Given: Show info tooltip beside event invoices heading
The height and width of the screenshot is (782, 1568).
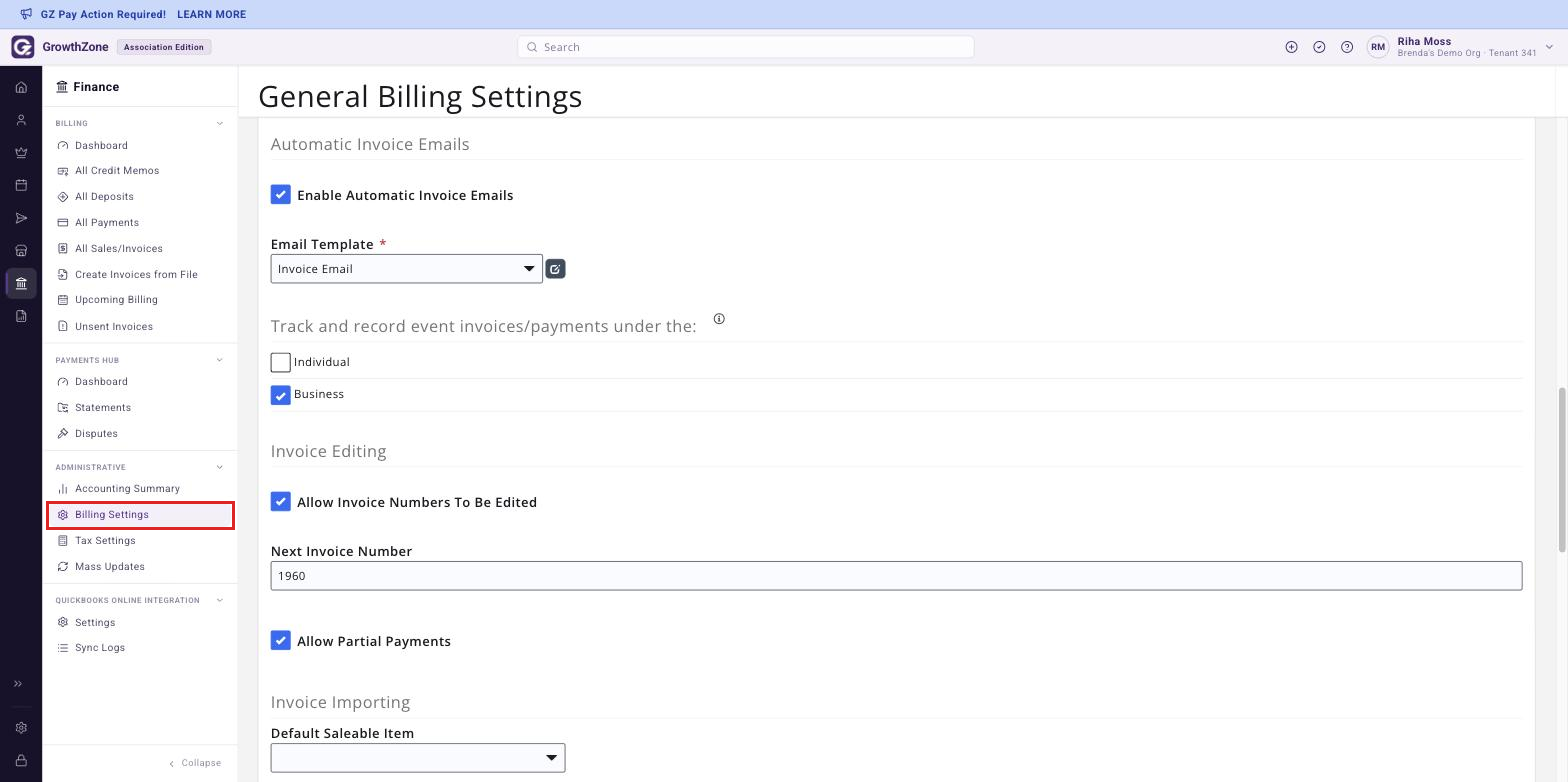Looking at the screenshot, I should pos(719,319).
